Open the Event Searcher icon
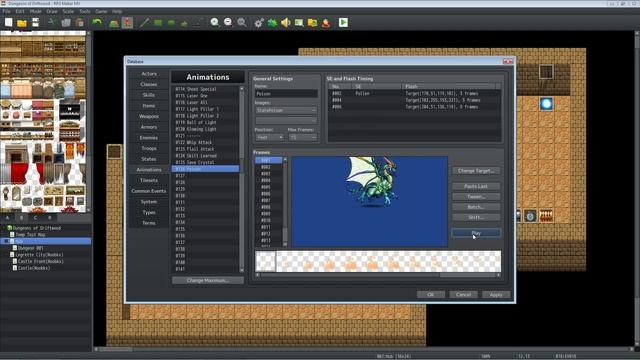640x360 pixels. point(299,22)
